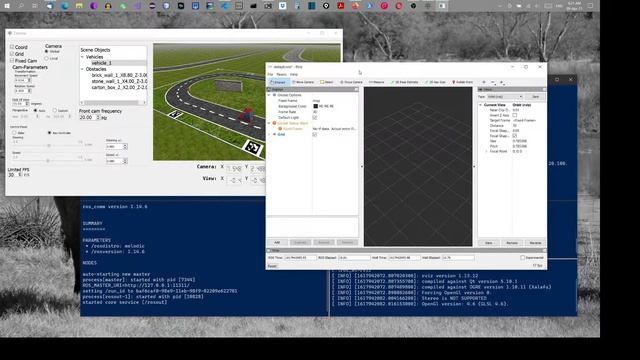Viewport: 640px width, 360px height.
Task: Toggle the Grid checkbox in simulator window
Action: coord(12,53)
